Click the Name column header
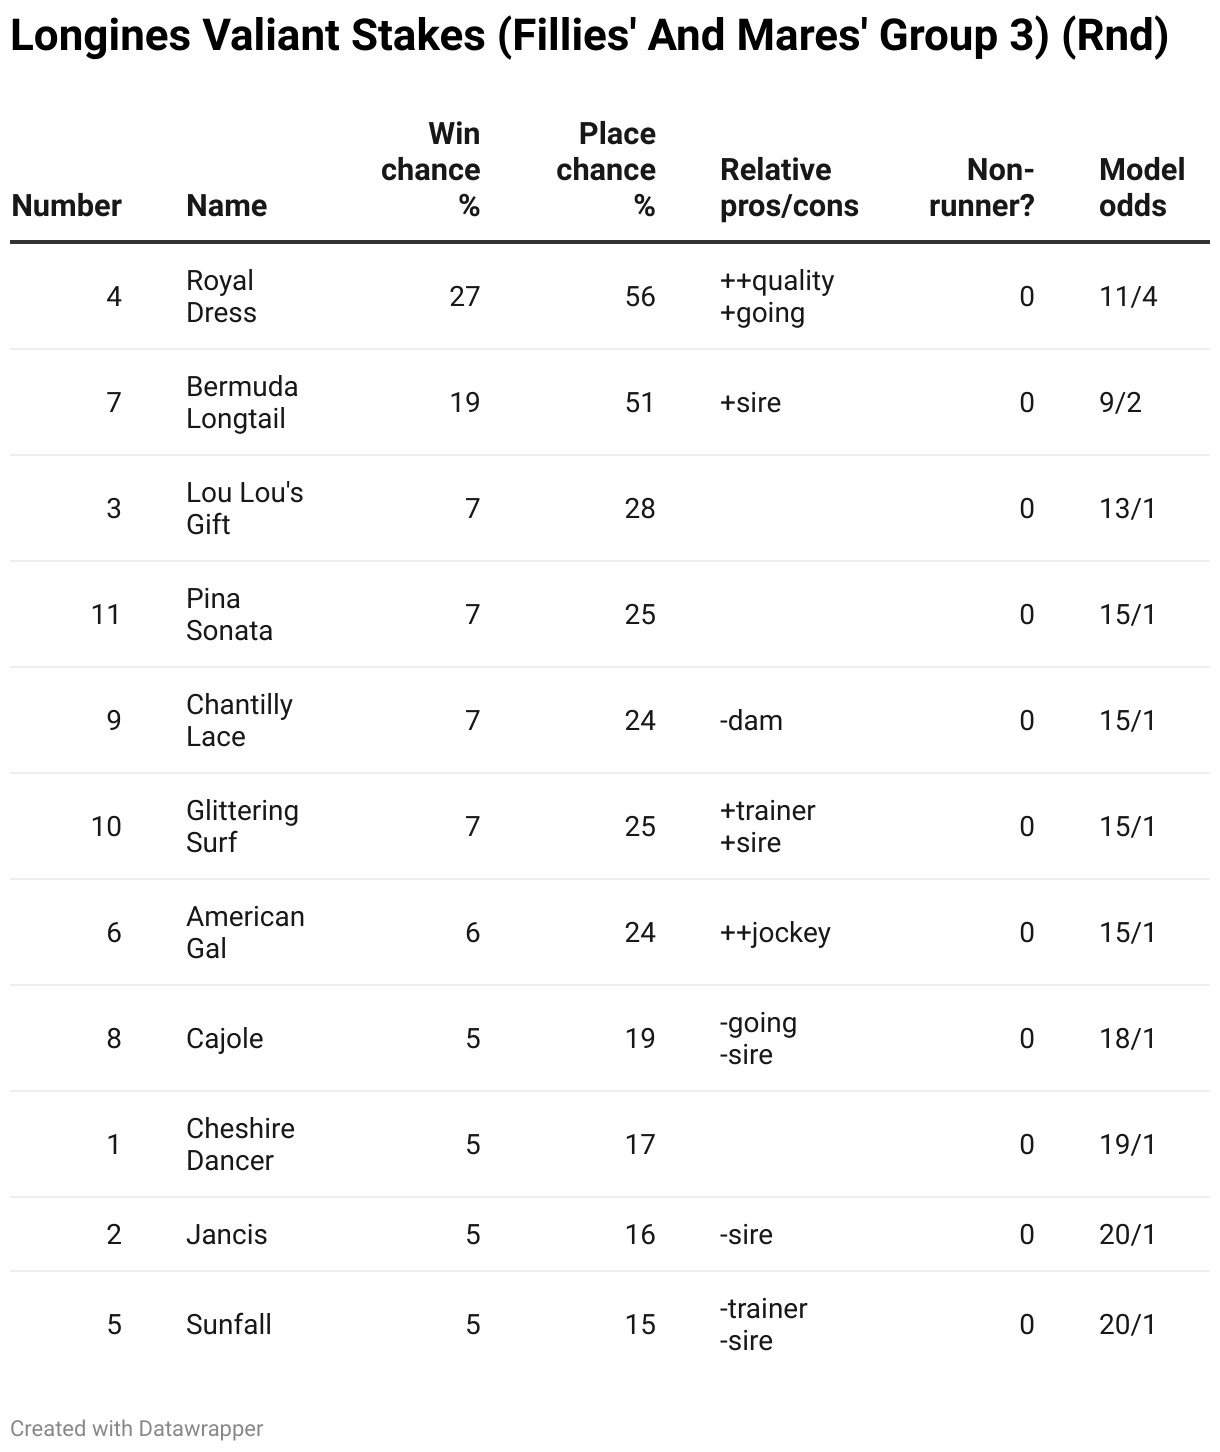This screenshot has height=1452, width=1220. tap(227, 206)
